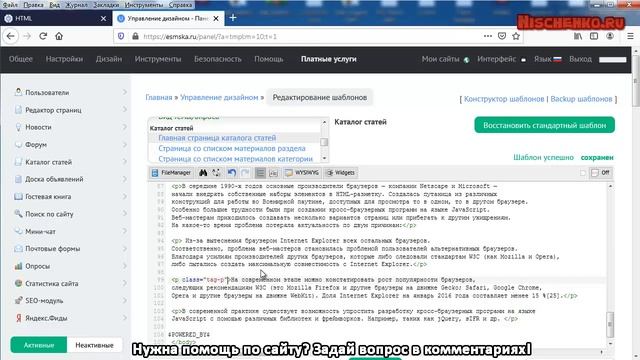Open page actions three-dot menu
640x360 pixels.
(487, 36)
